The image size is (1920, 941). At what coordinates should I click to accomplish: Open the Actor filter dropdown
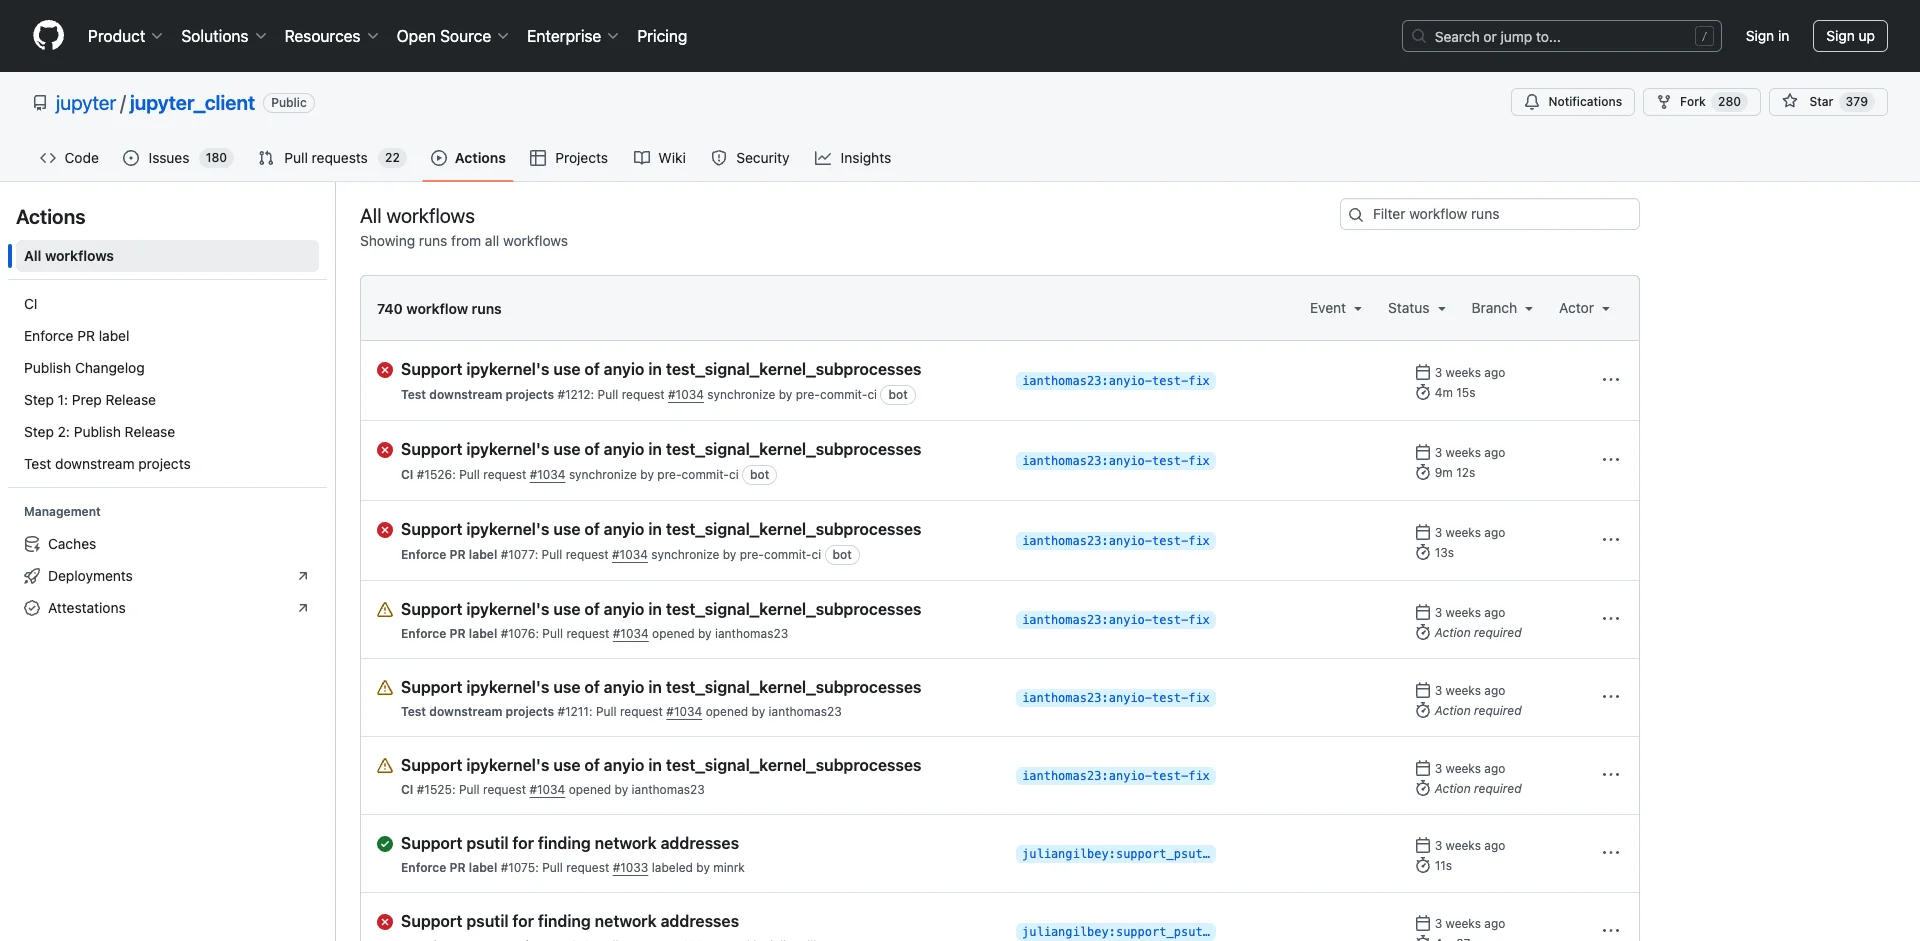1585,308
